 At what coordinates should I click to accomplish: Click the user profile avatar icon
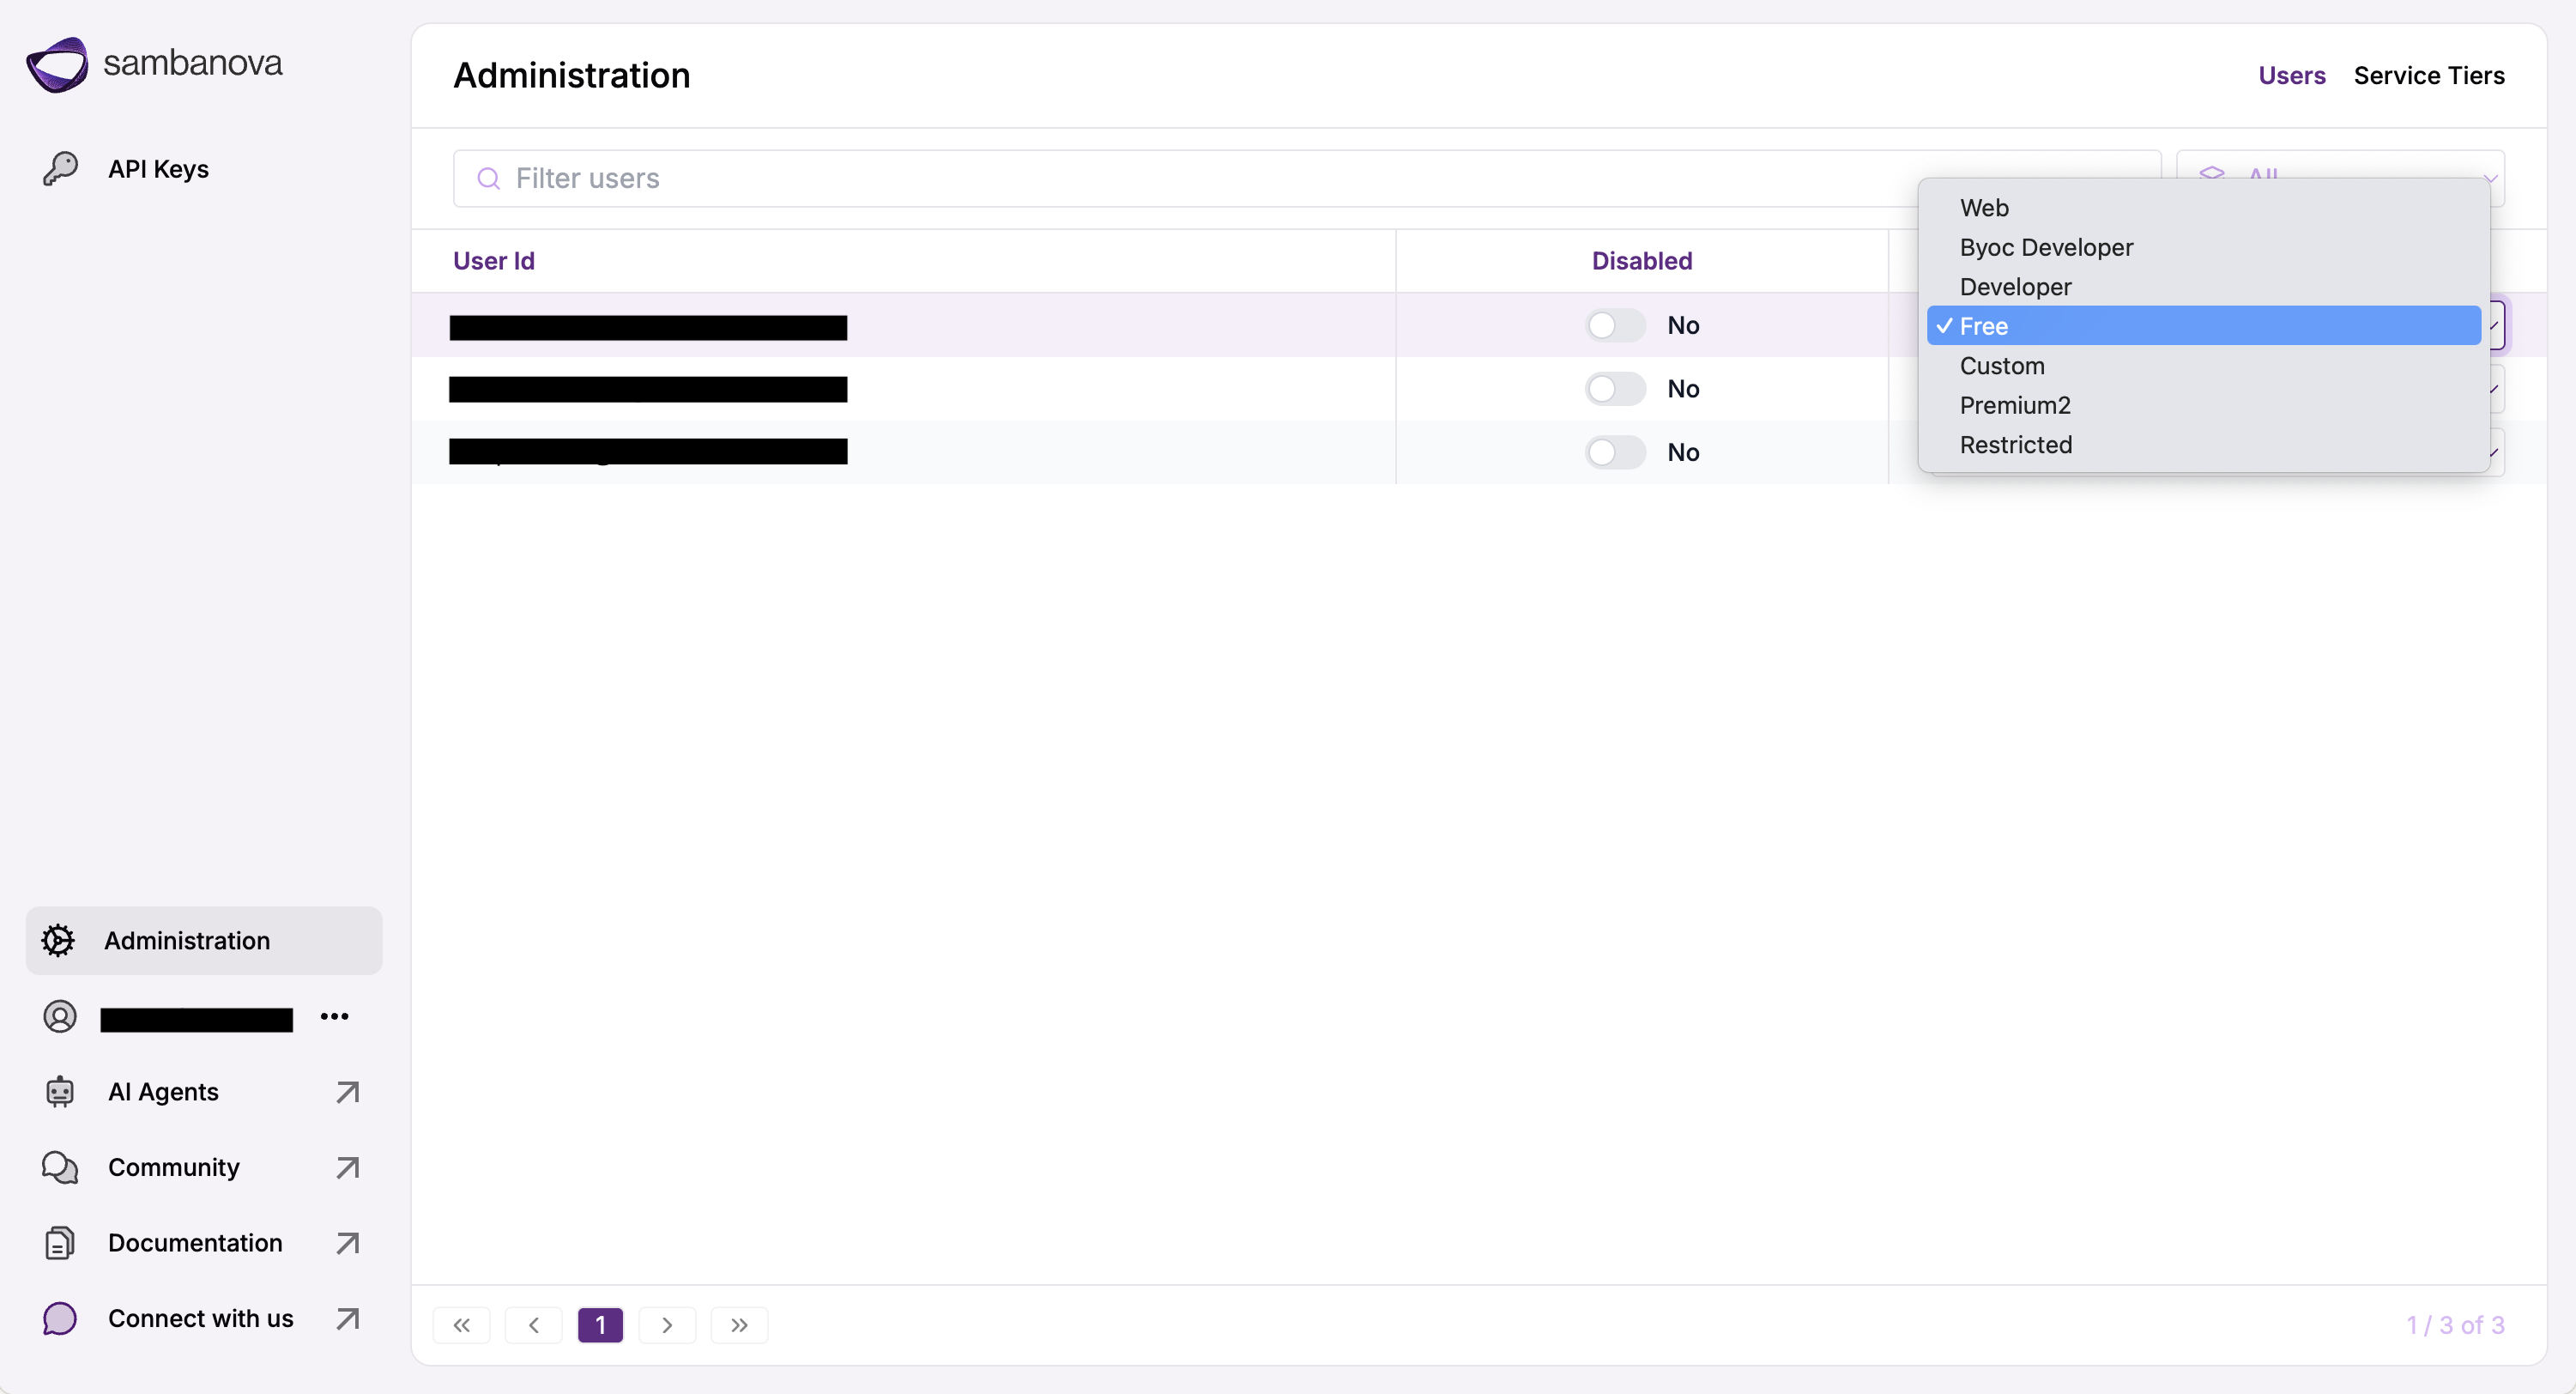[60, 1016]
